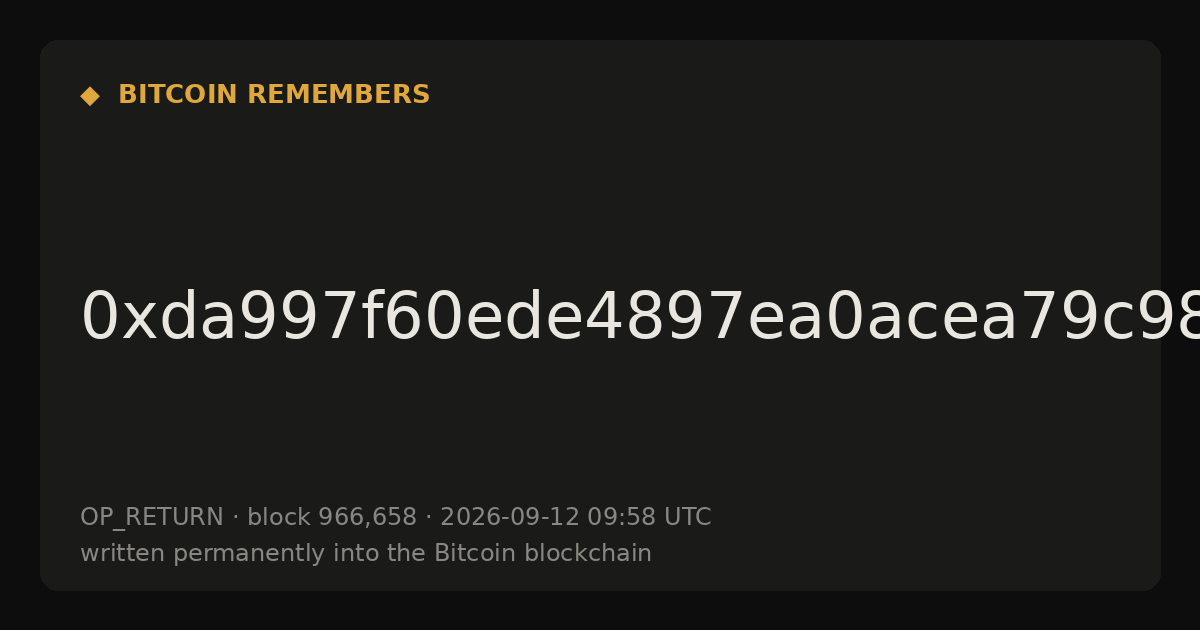This screenshot has height=630, width=1200.
Task: Click the OP_RETURN label
Action: pos(152,518)
